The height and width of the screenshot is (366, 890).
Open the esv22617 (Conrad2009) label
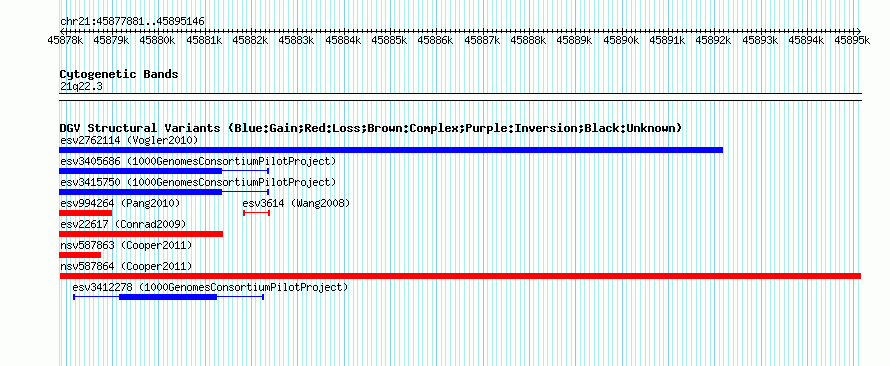pos(123,224)
